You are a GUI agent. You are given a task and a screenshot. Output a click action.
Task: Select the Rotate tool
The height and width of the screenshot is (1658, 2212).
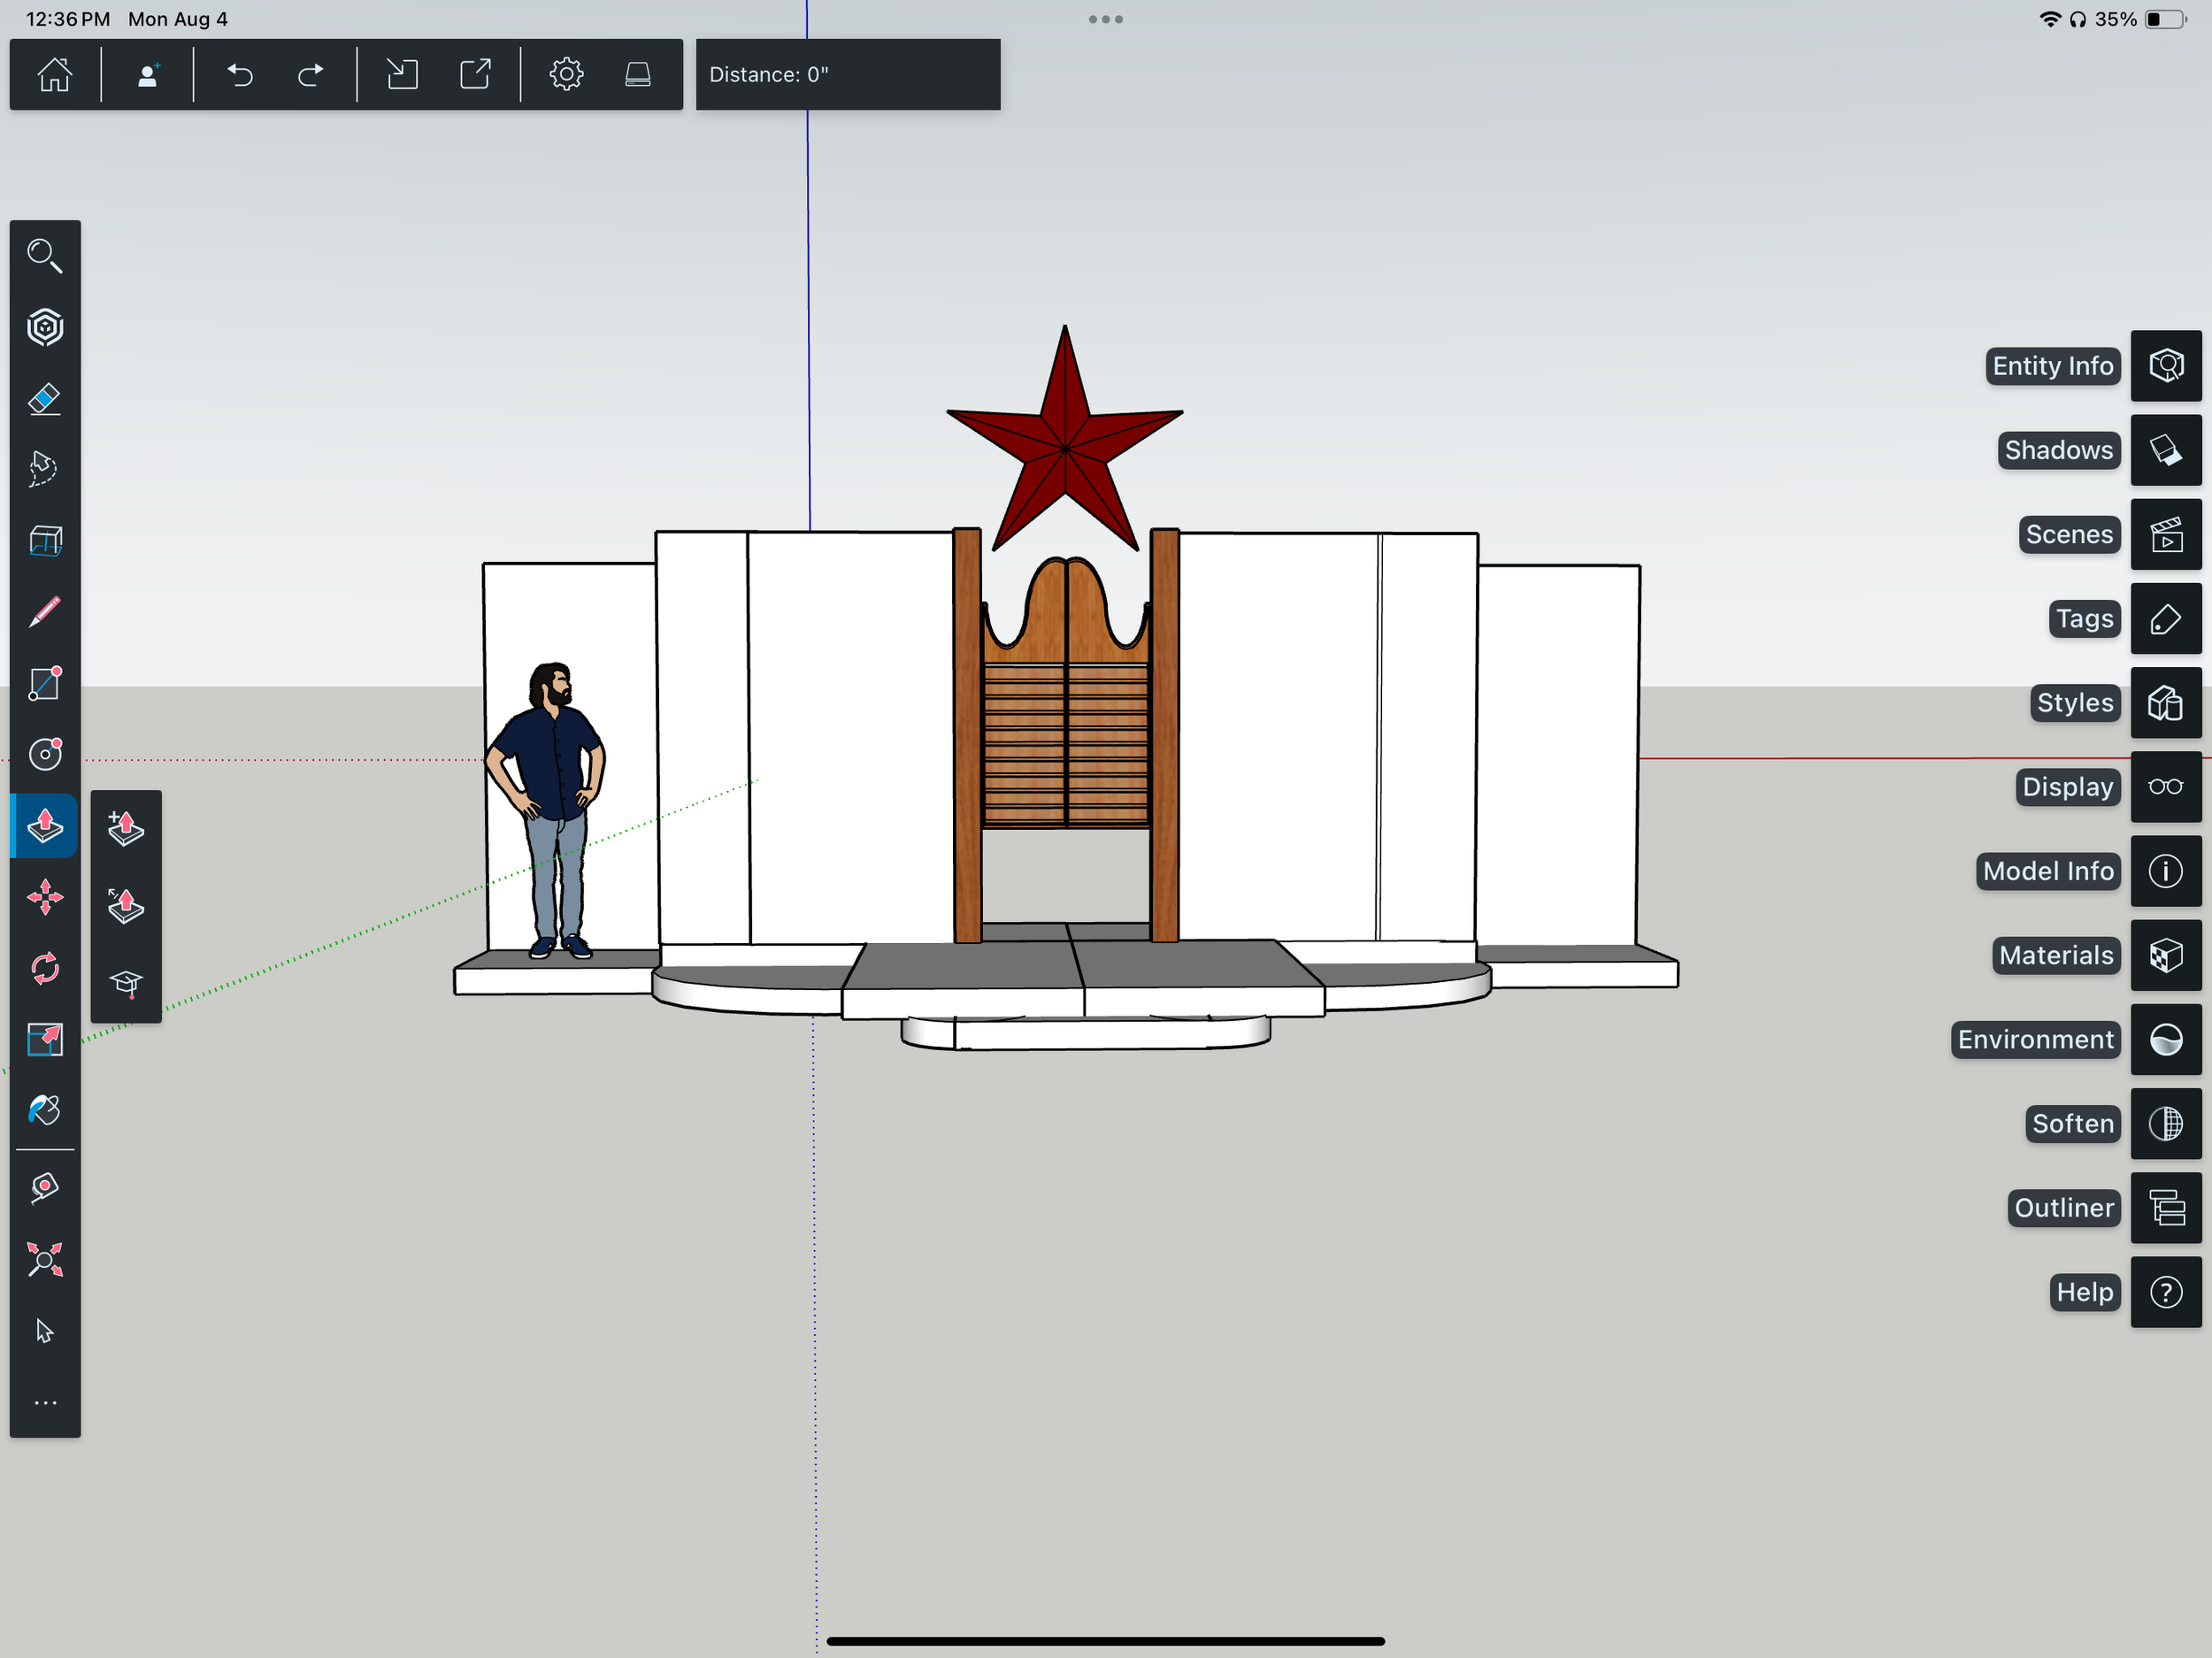[x=45, y=968]
